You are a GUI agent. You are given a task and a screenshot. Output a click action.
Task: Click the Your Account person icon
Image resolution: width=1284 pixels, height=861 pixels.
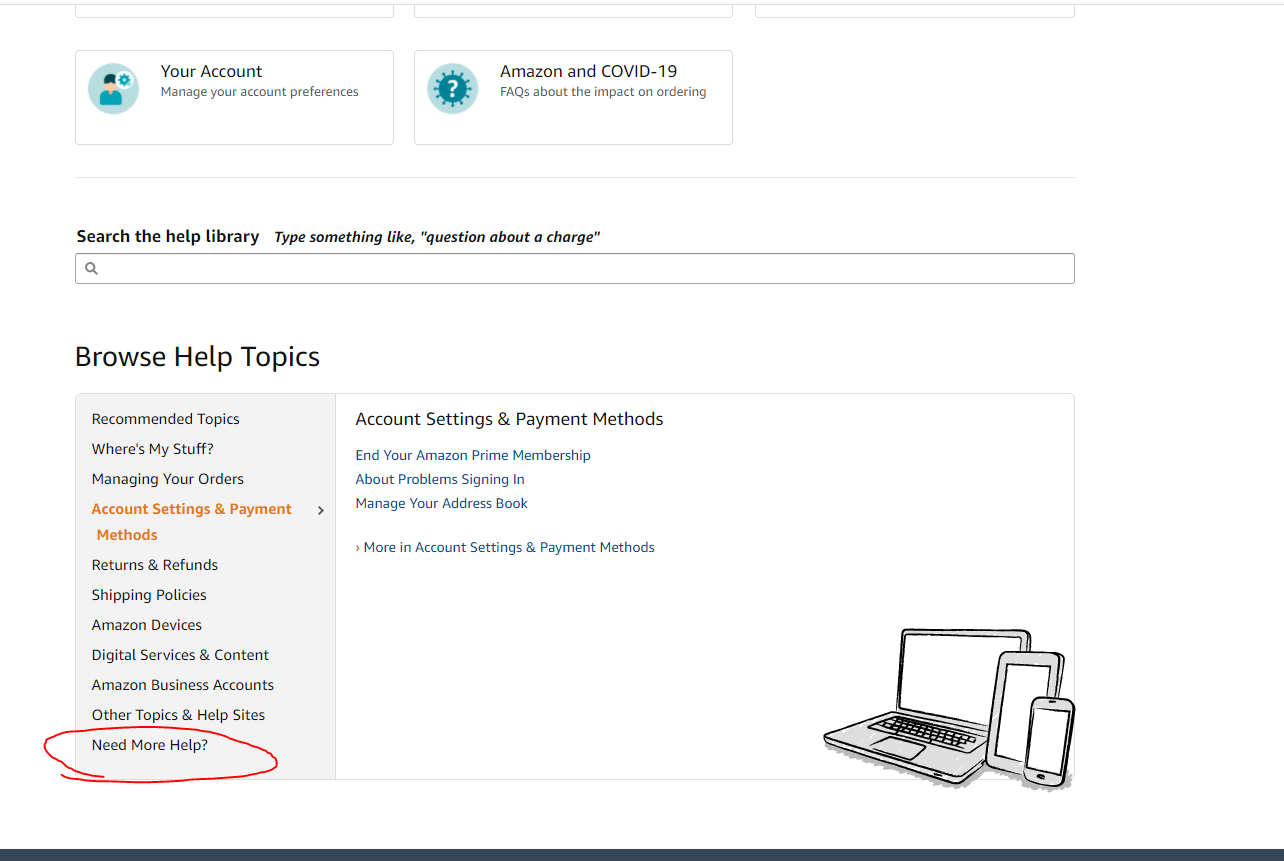113,88
